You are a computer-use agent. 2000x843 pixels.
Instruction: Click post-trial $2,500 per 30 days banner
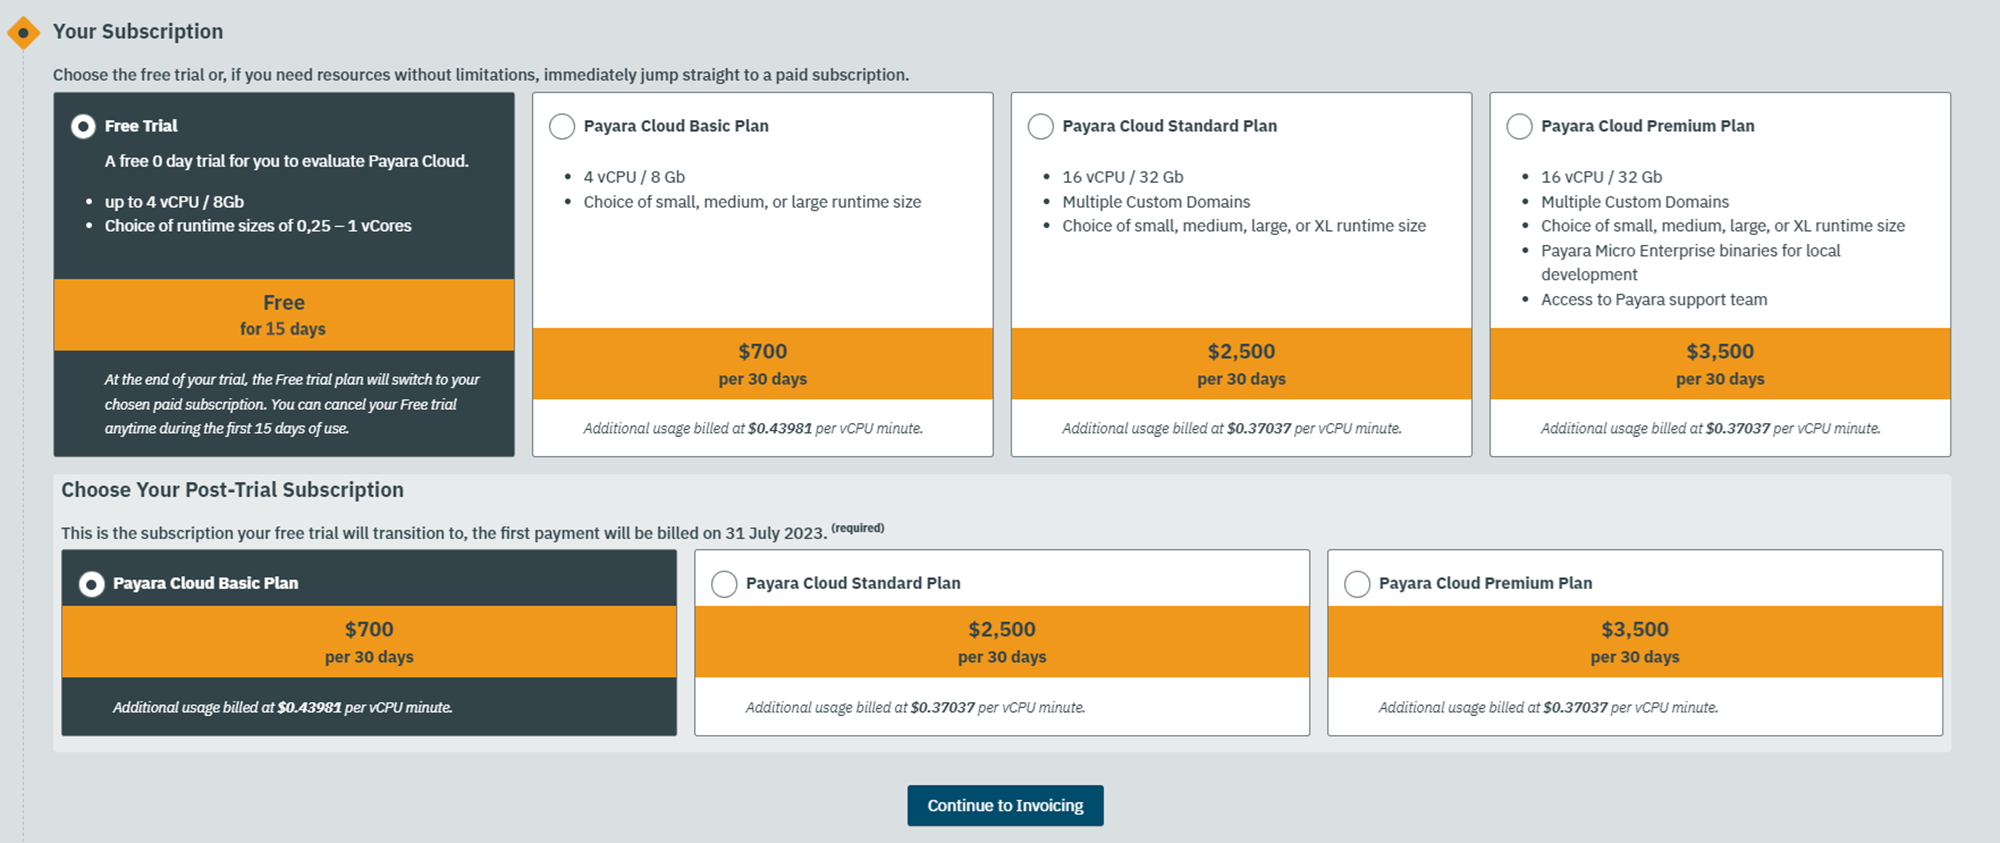coord(1002,642)
